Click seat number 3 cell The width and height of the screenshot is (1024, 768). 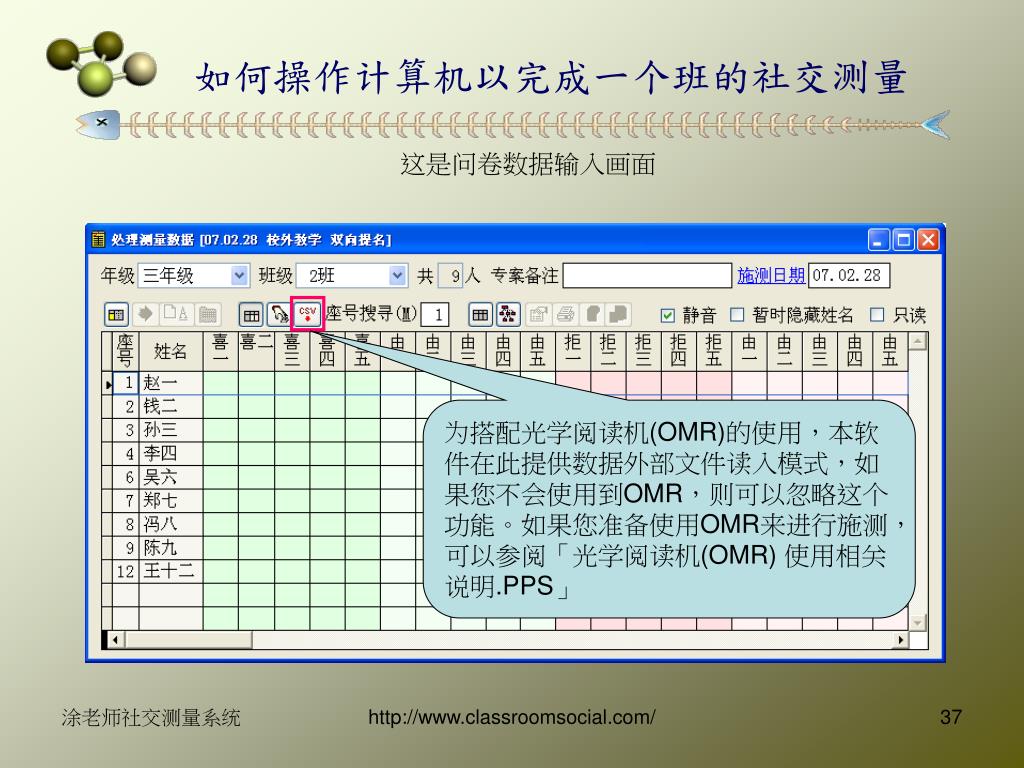click(125, 430)
